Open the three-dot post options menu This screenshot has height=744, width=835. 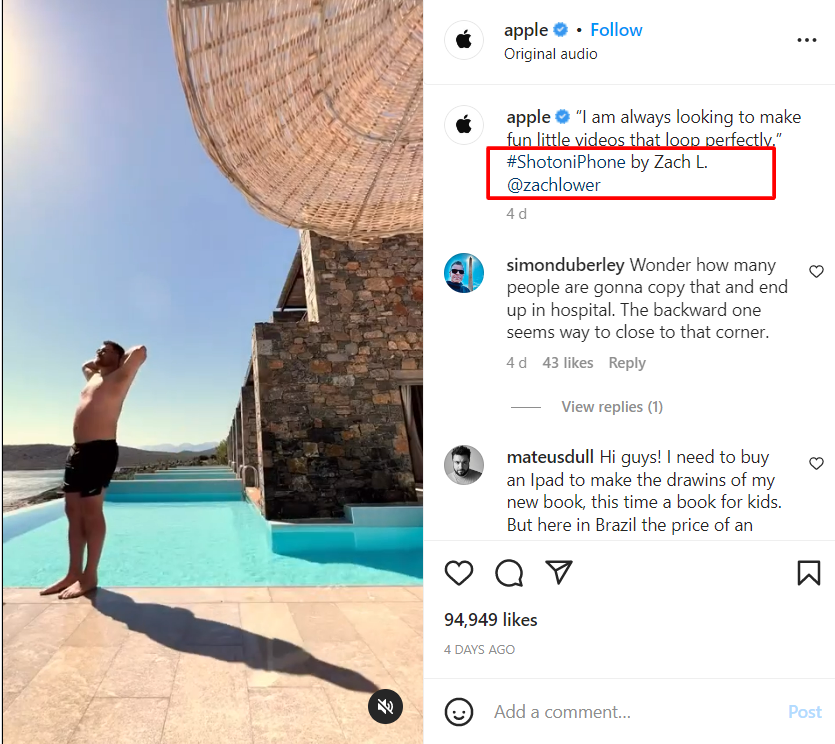[806, 40]
